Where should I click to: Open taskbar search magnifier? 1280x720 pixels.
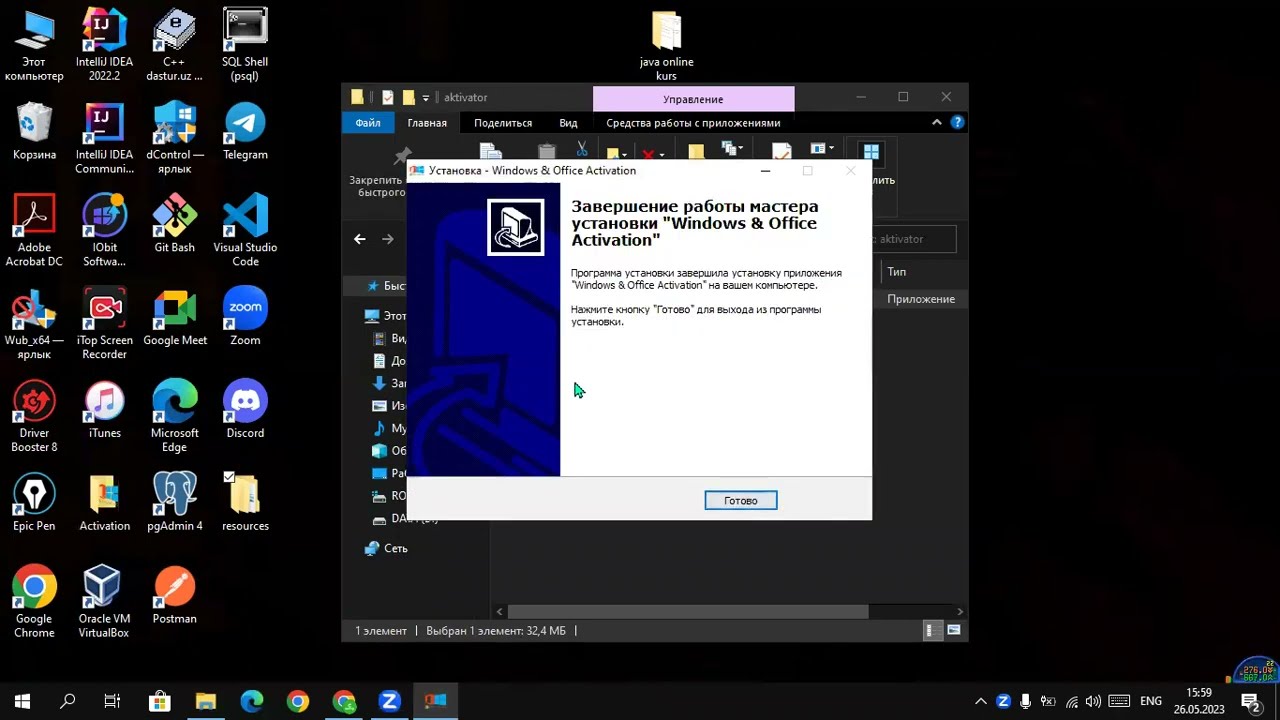pos(68,701)
